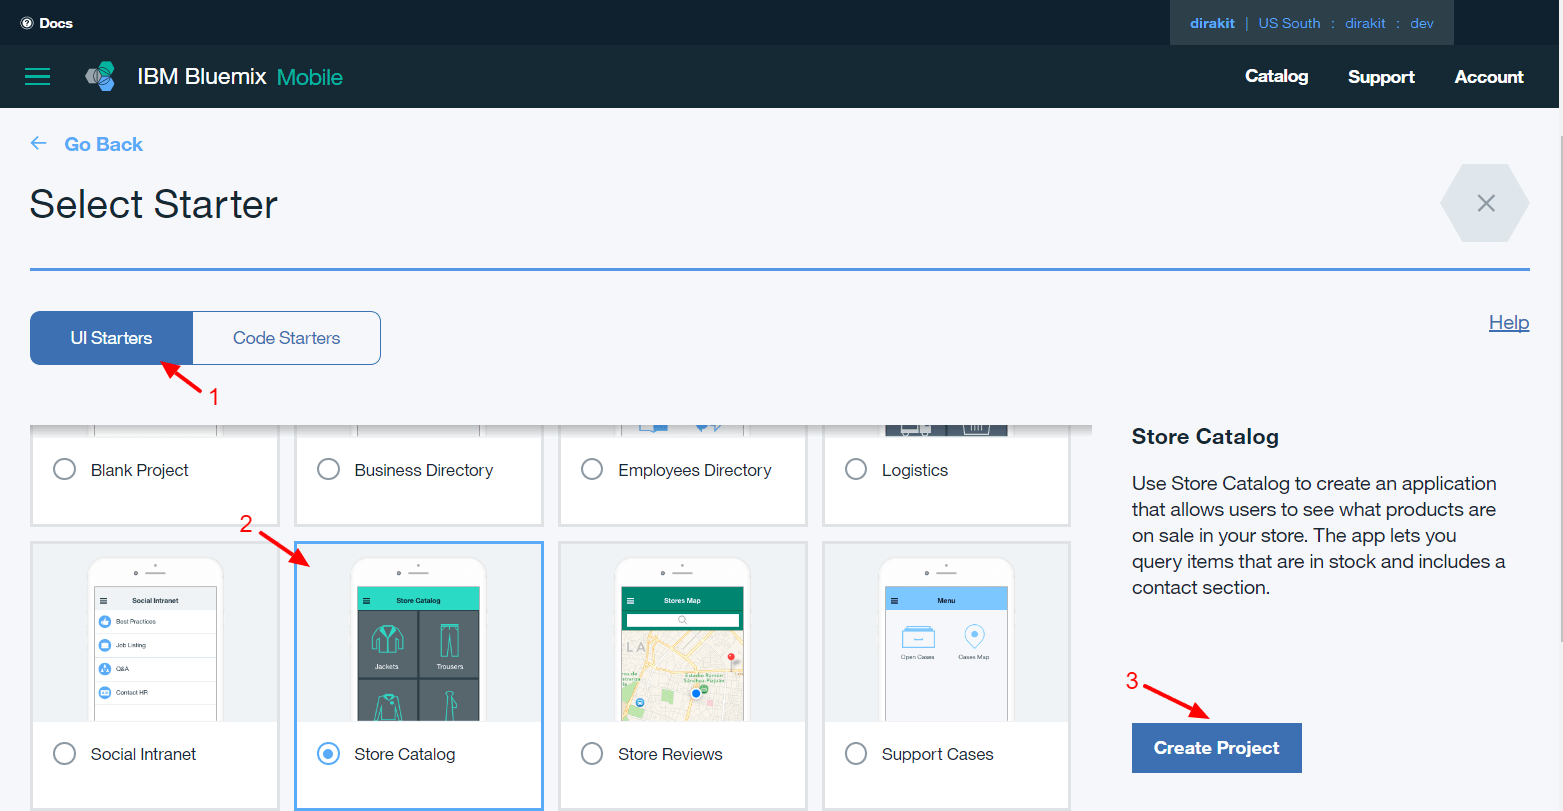Open the Account menu item
The width and height of the screenshot is (1563, 811).
click(x=1489, y=77)
